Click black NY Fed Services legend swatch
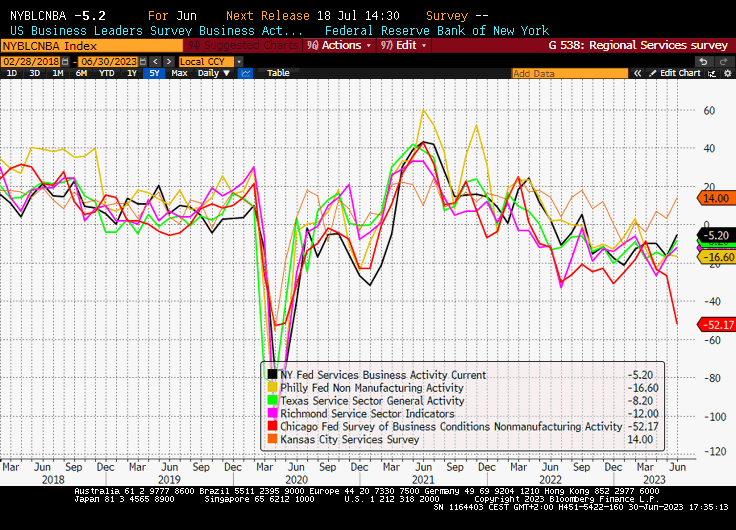 pos(272,374)
